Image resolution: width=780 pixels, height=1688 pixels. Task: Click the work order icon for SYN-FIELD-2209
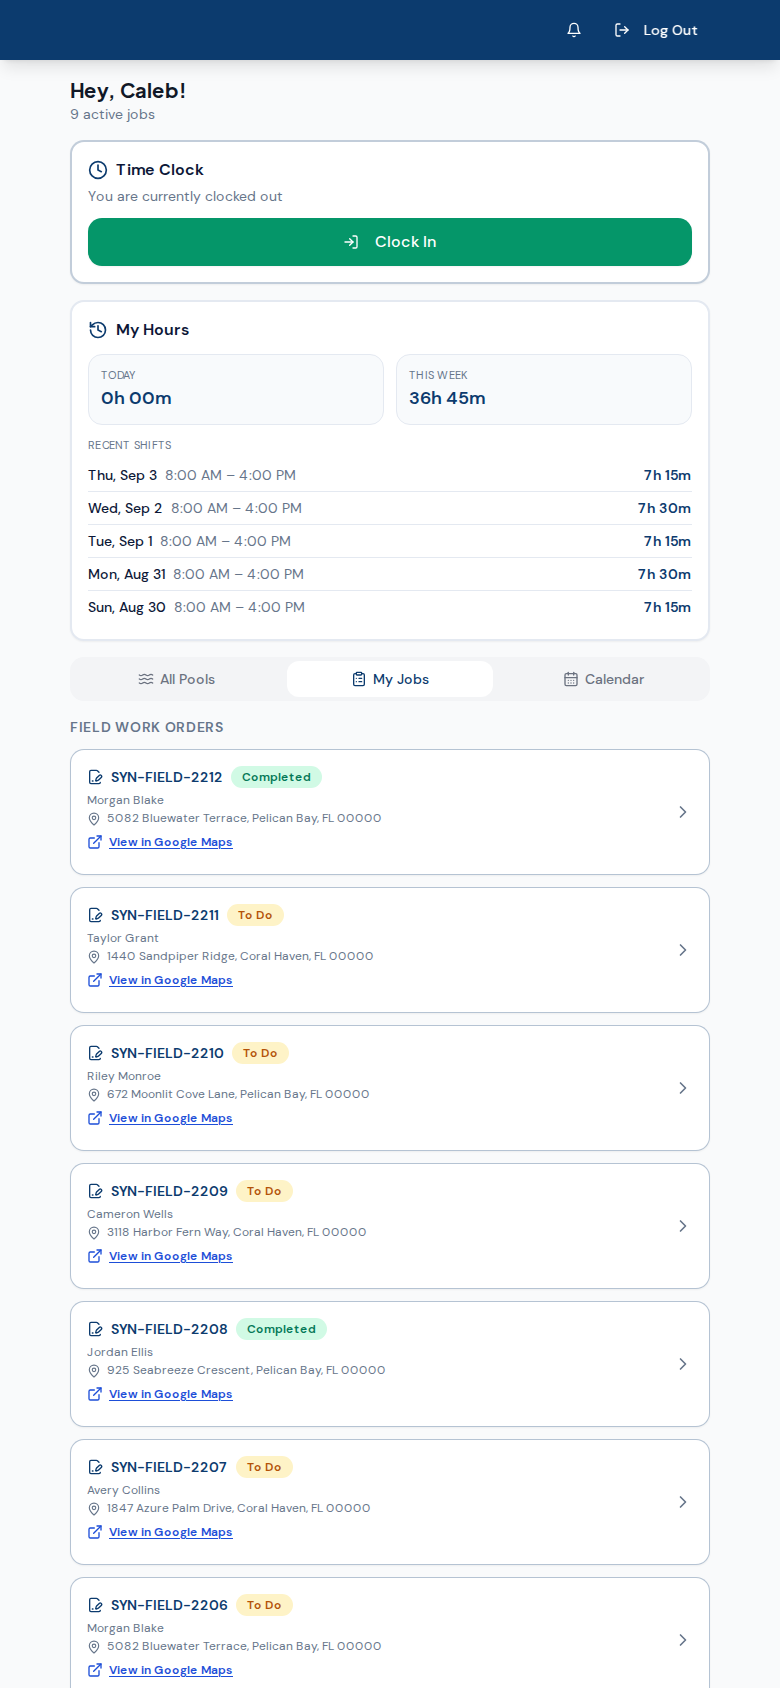pos(96,1191)
